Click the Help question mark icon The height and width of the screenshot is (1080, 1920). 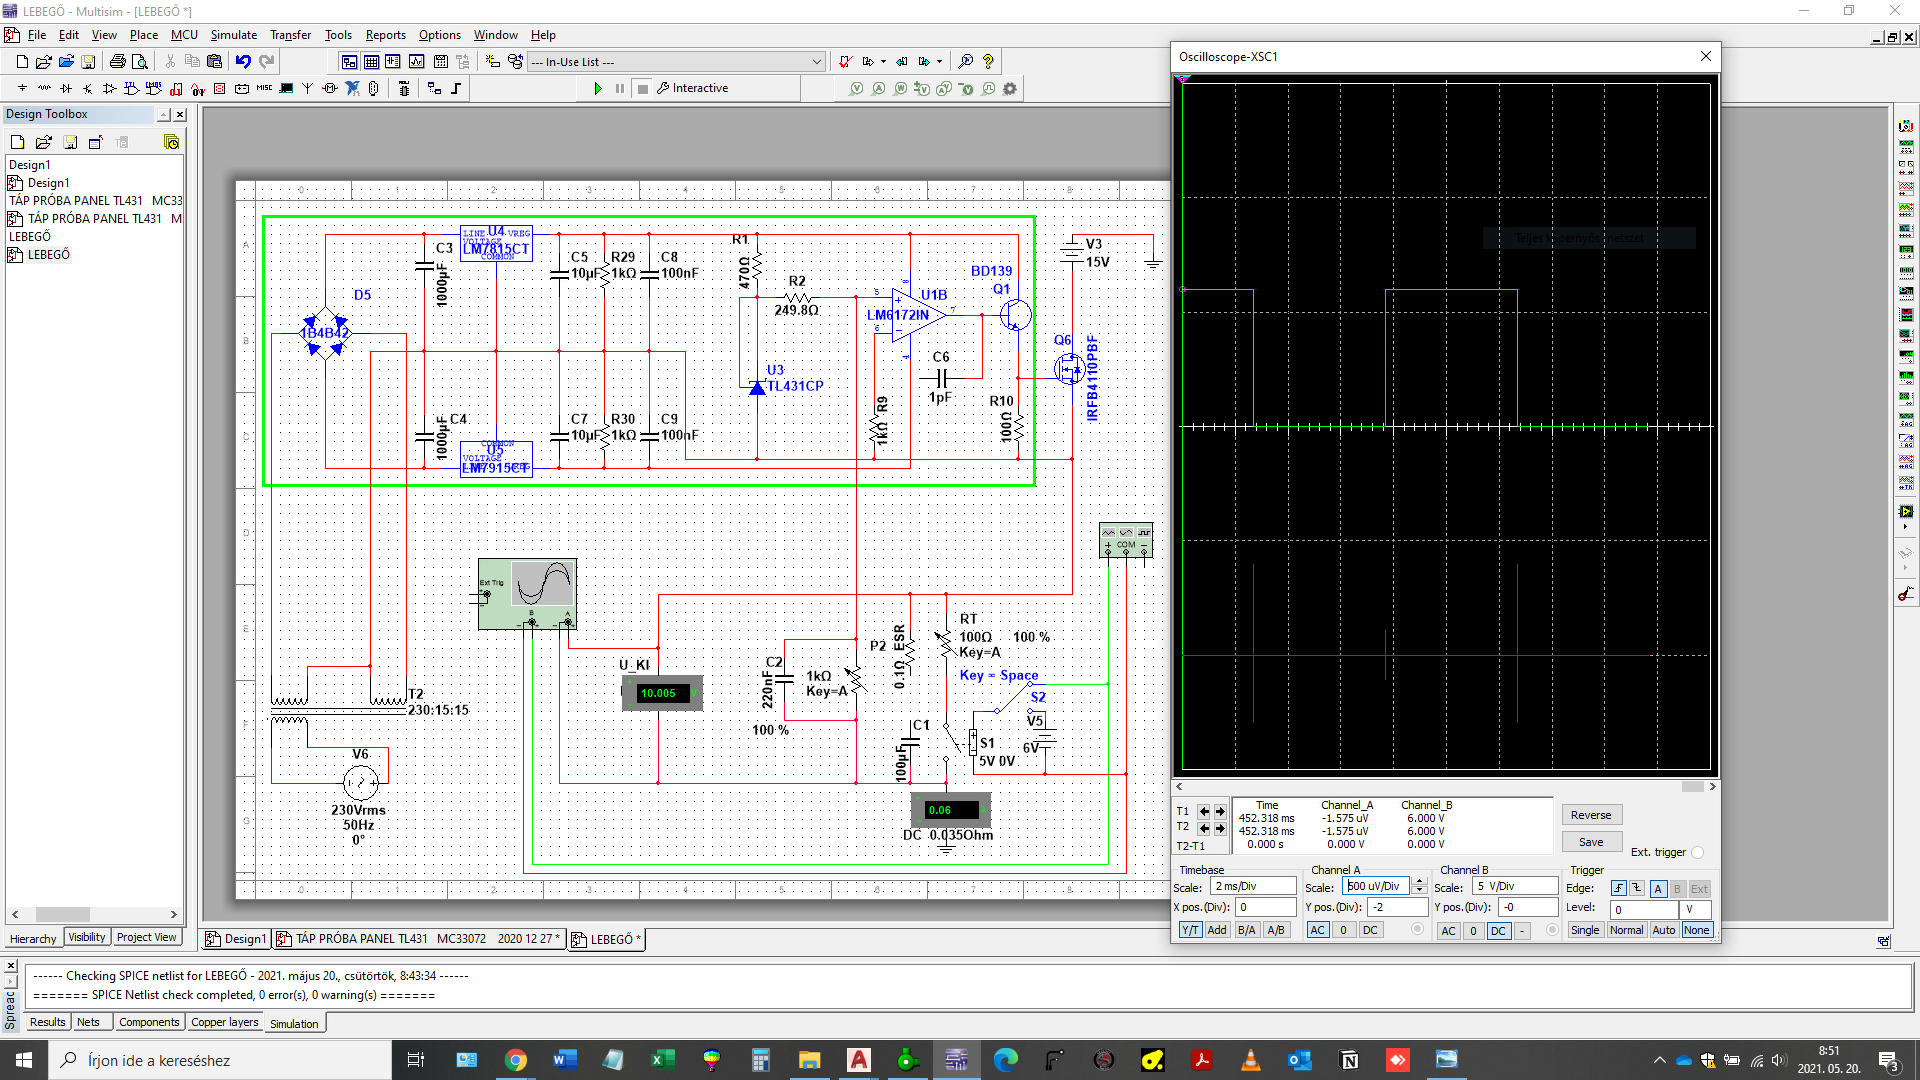(x=988, y=62)
